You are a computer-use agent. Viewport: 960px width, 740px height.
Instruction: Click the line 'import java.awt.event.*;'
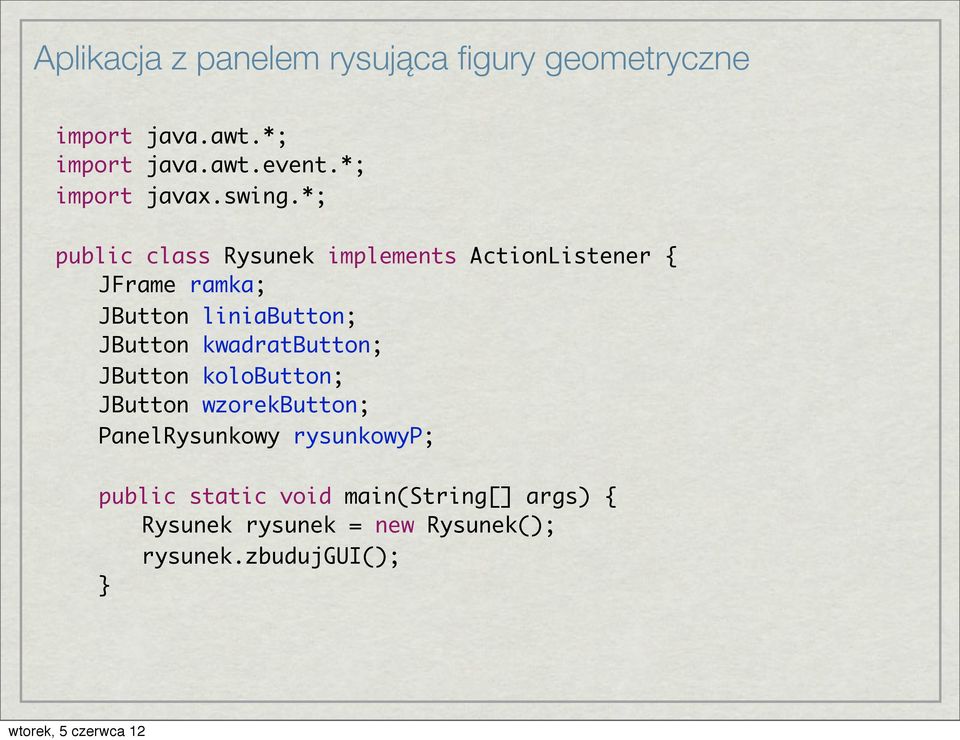click(210, 166)
